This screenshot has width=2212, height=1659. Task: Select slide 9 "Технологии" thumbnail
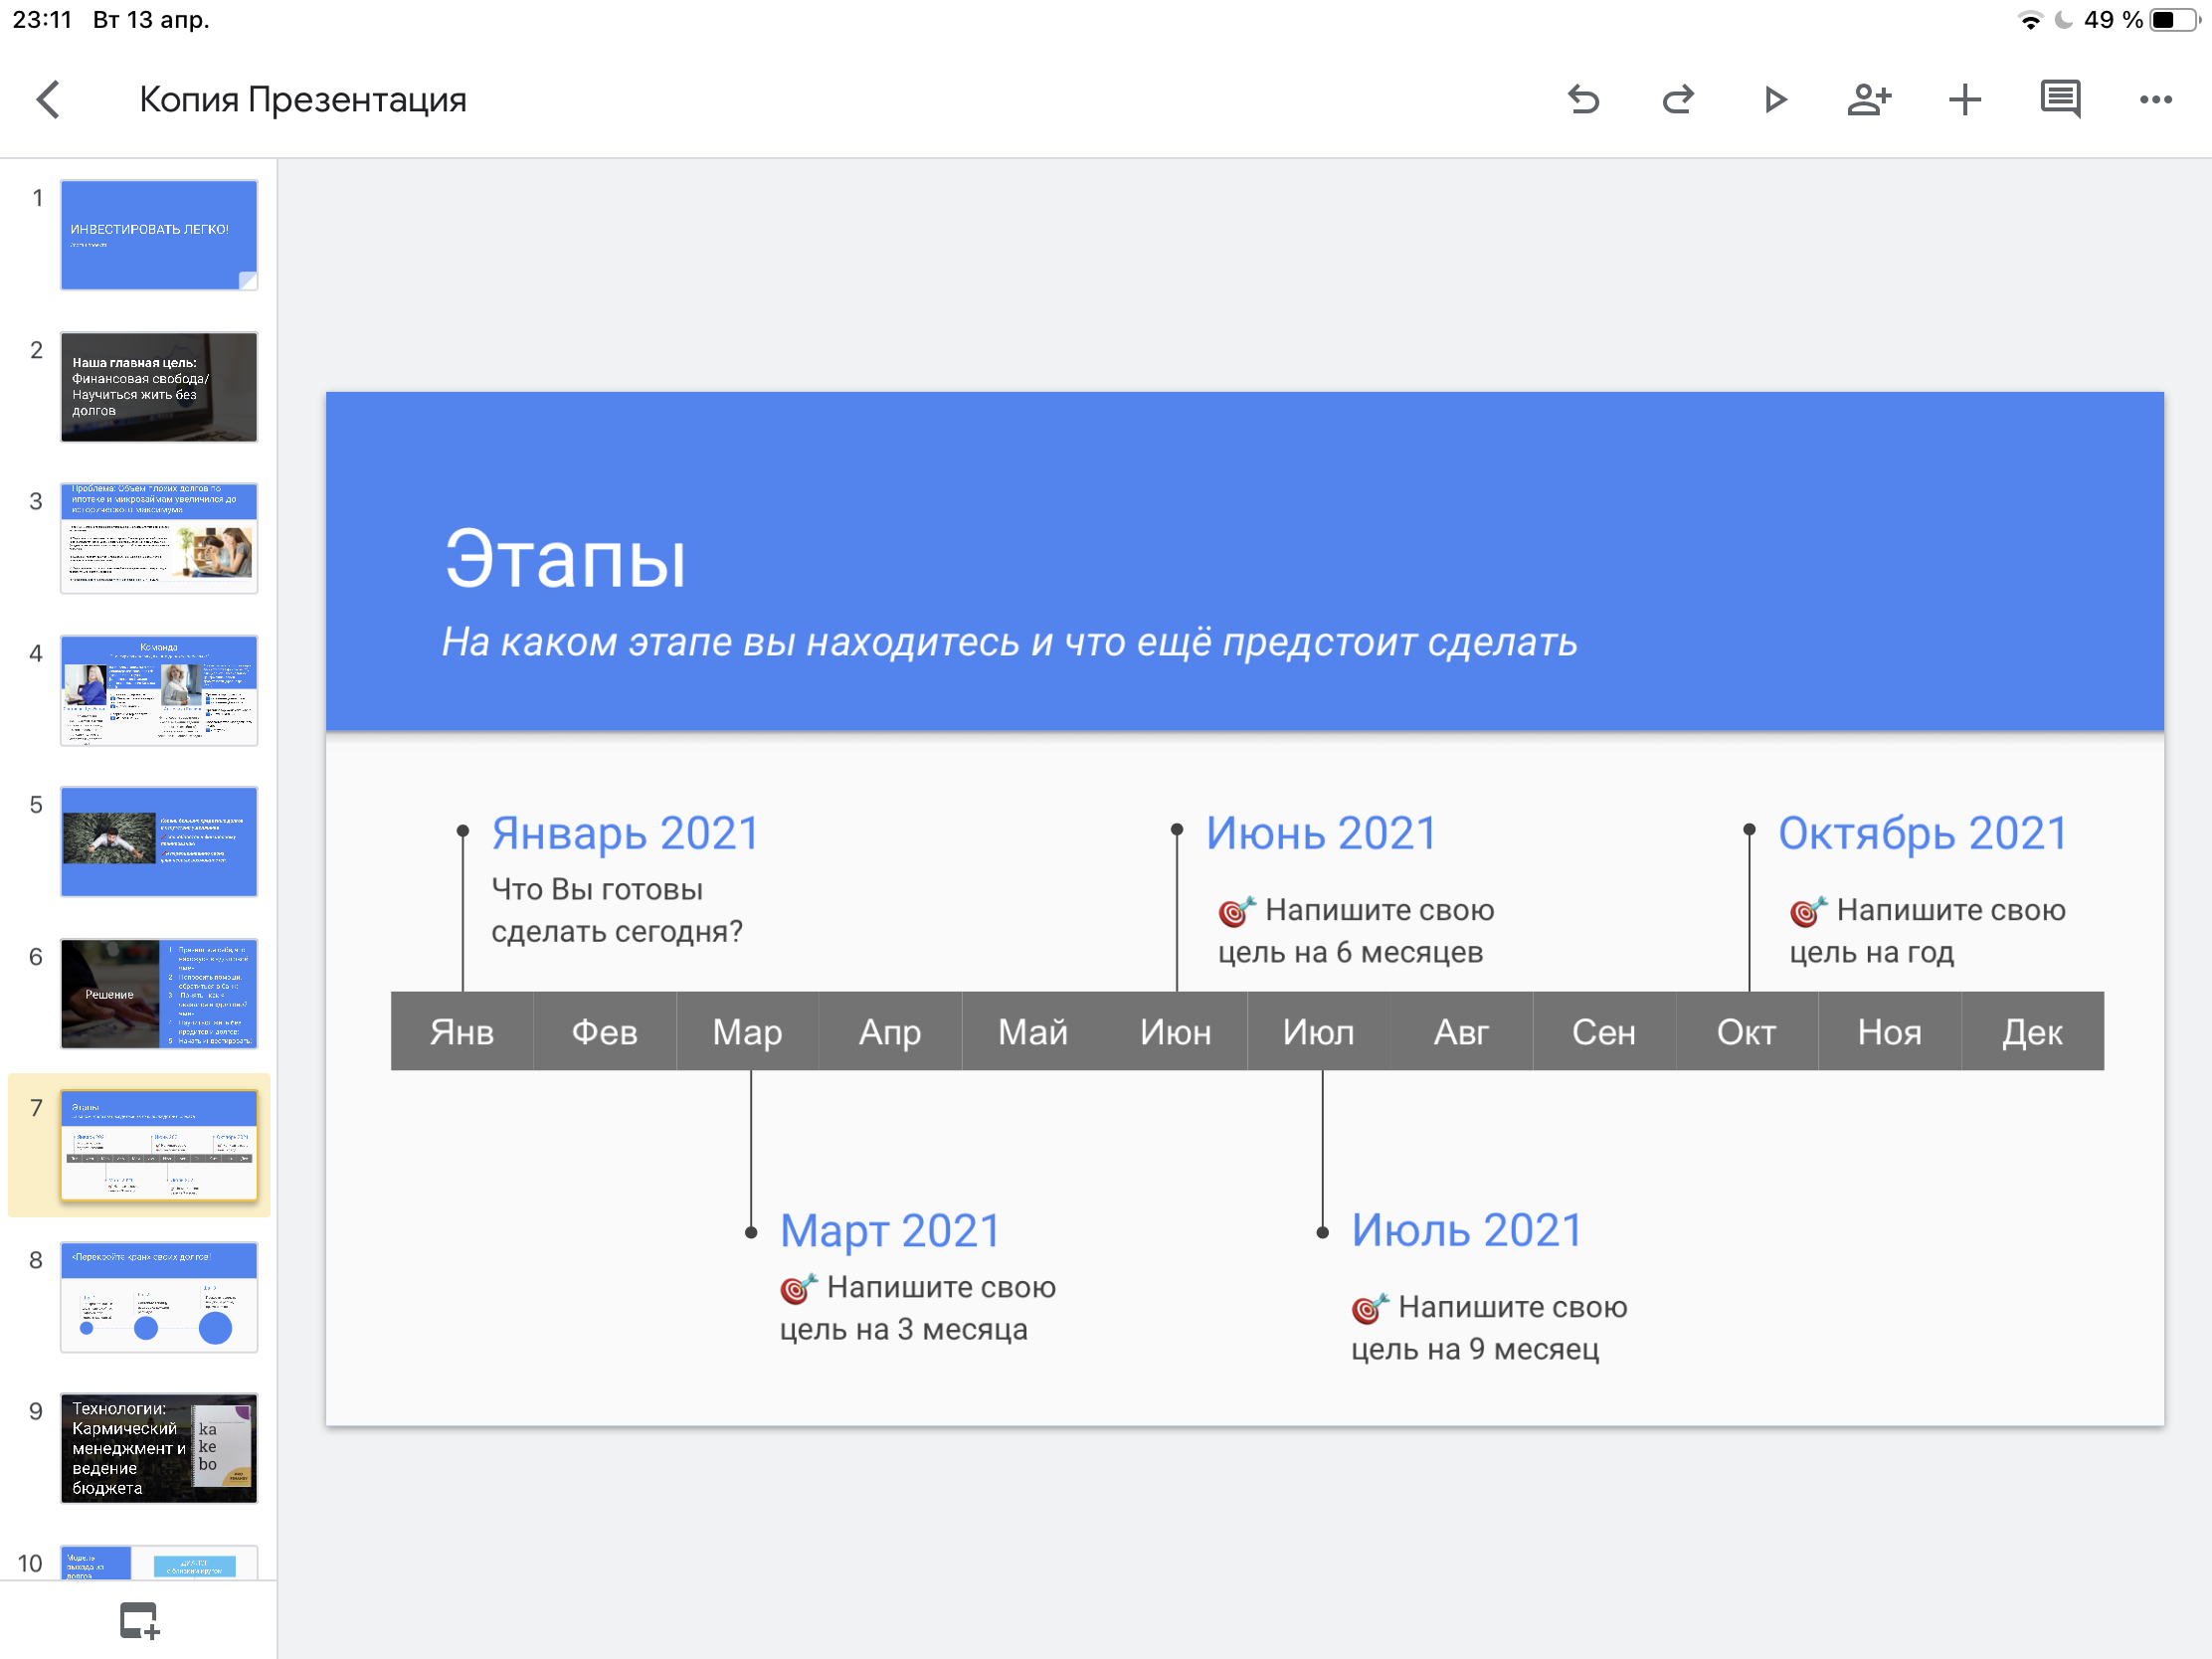(159, 1448)
